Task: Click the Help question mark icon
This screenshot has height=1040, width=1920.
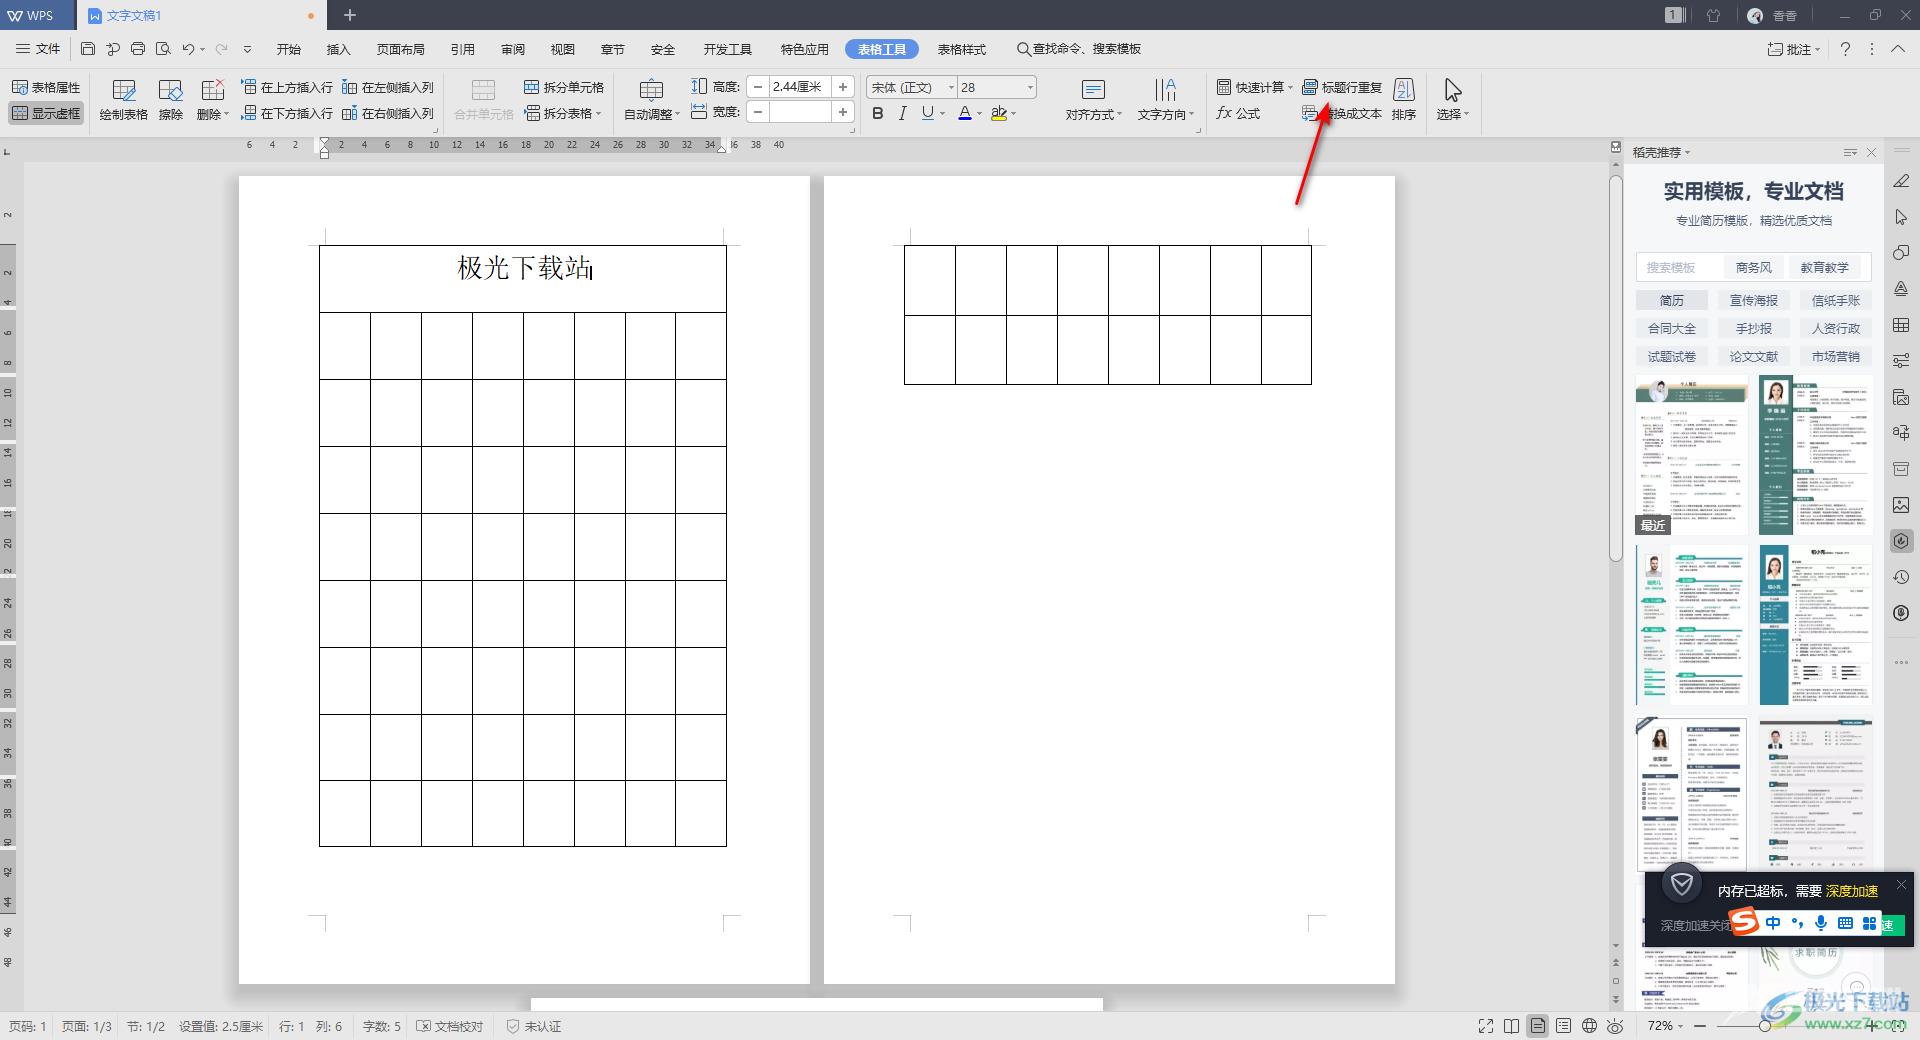Action: [1845, 49]
